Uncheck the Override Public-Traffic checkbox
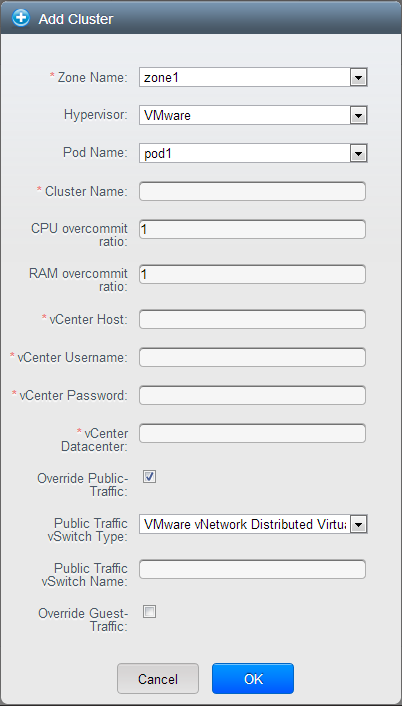Viewport: 402px width, 706px height. tap(149, 476)
